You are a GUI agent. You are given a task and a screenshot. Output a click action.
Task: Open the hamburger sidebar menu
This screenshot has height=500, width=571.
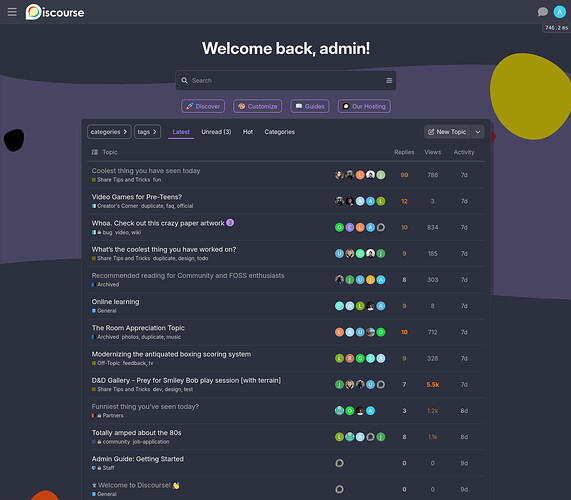tap(12, 12)
